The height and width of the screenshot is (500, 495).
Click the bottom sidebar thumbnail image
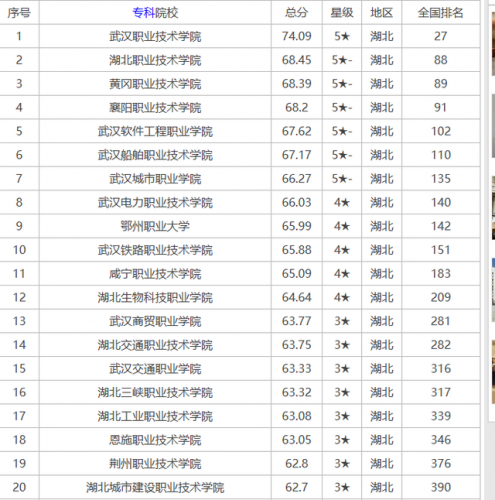(493, 372)
